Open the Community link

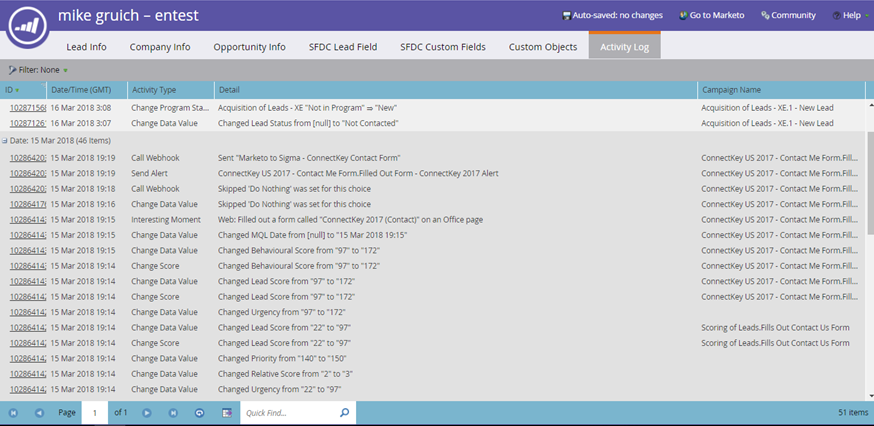tap(788, 16)
